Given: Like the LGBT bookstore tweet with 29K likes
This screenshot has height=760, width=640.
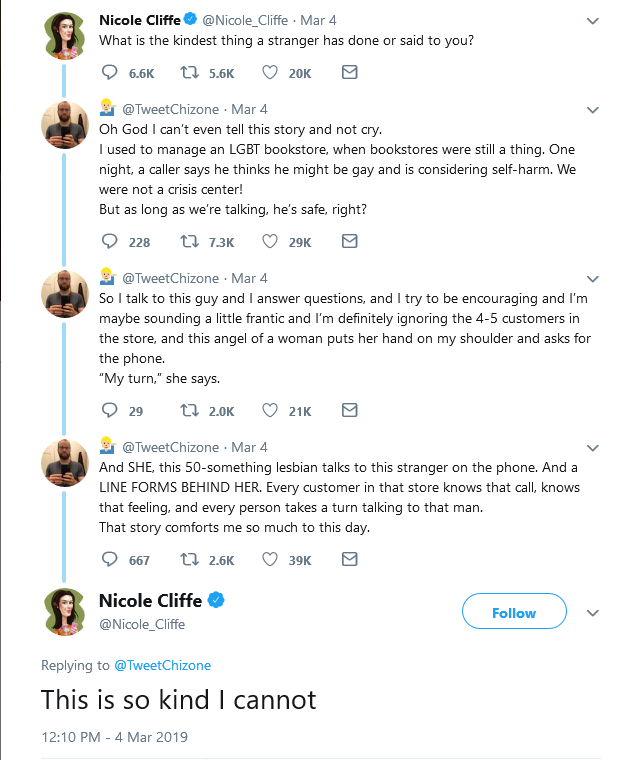Looking at the screenshot, I should 270,242.
